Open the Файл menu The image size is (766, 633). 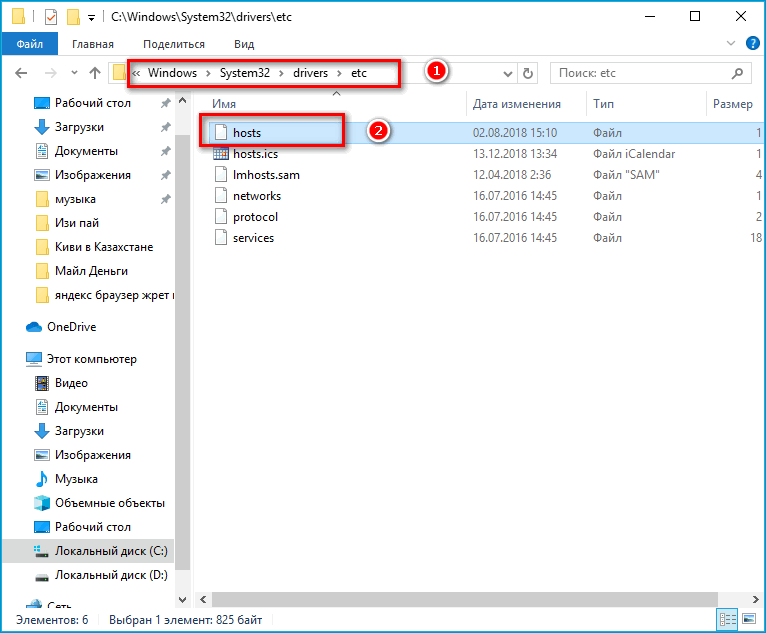click(x=30, y=44)
